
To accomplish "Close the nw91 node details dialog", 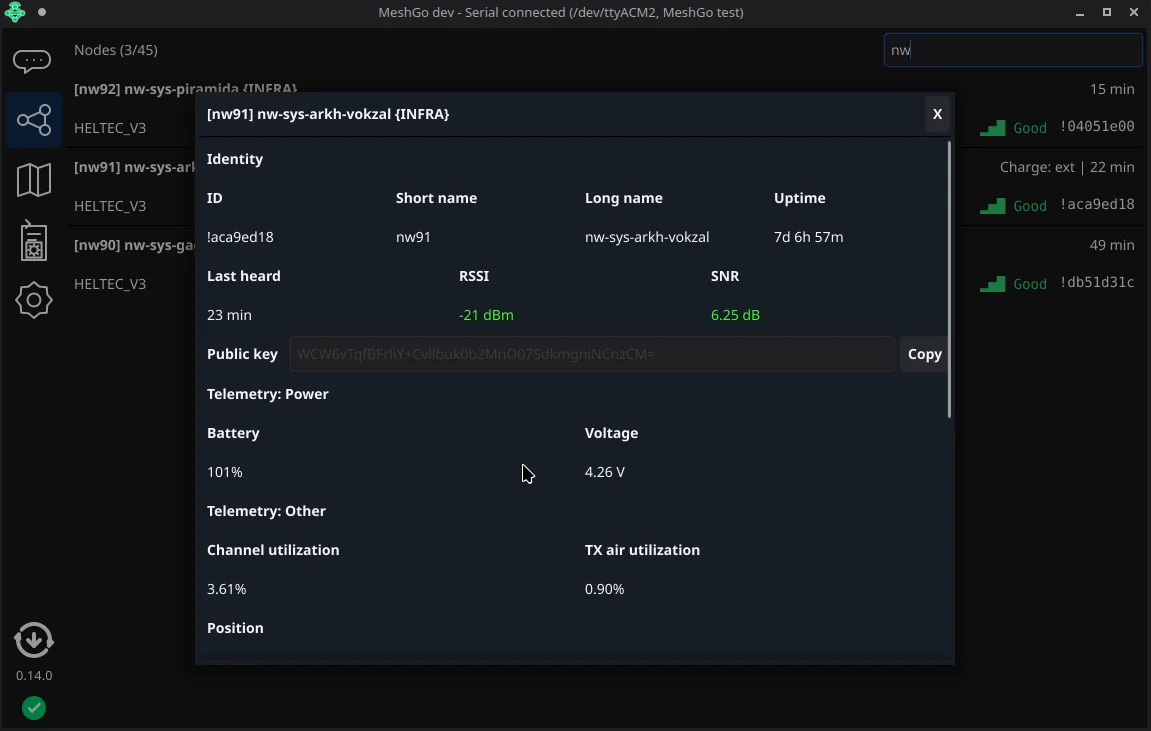I will coord(937,114).
